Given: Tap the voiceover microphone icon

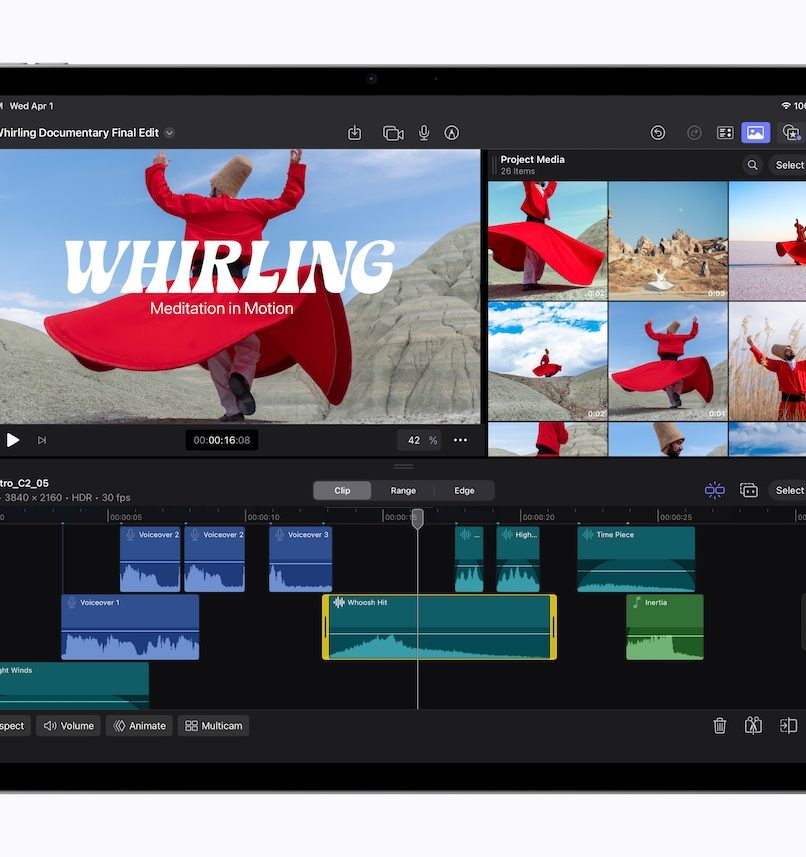Looking at the screenshot, I should (424, 133).
